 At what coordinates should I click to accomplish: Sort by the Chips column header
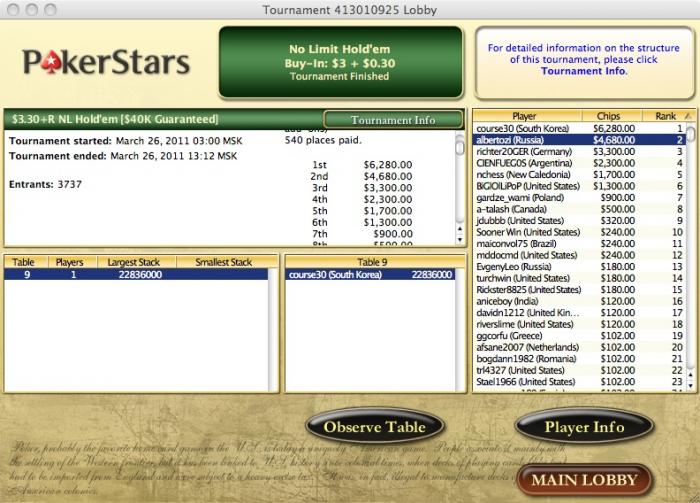point(612,116)
